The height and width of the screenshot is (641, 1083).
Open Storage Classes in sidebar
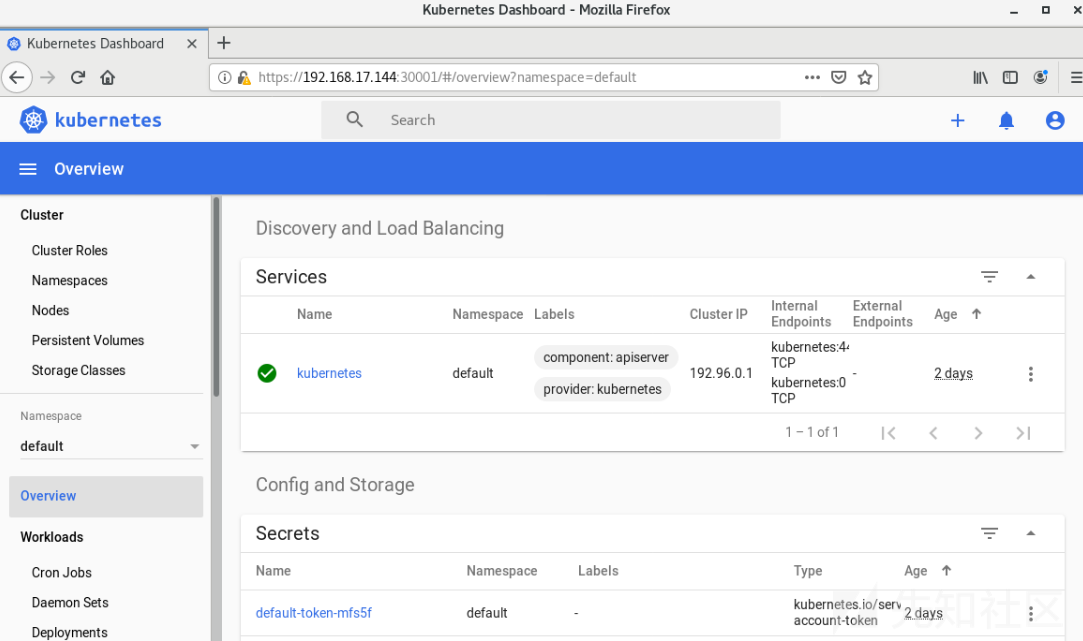pos(79,370)
